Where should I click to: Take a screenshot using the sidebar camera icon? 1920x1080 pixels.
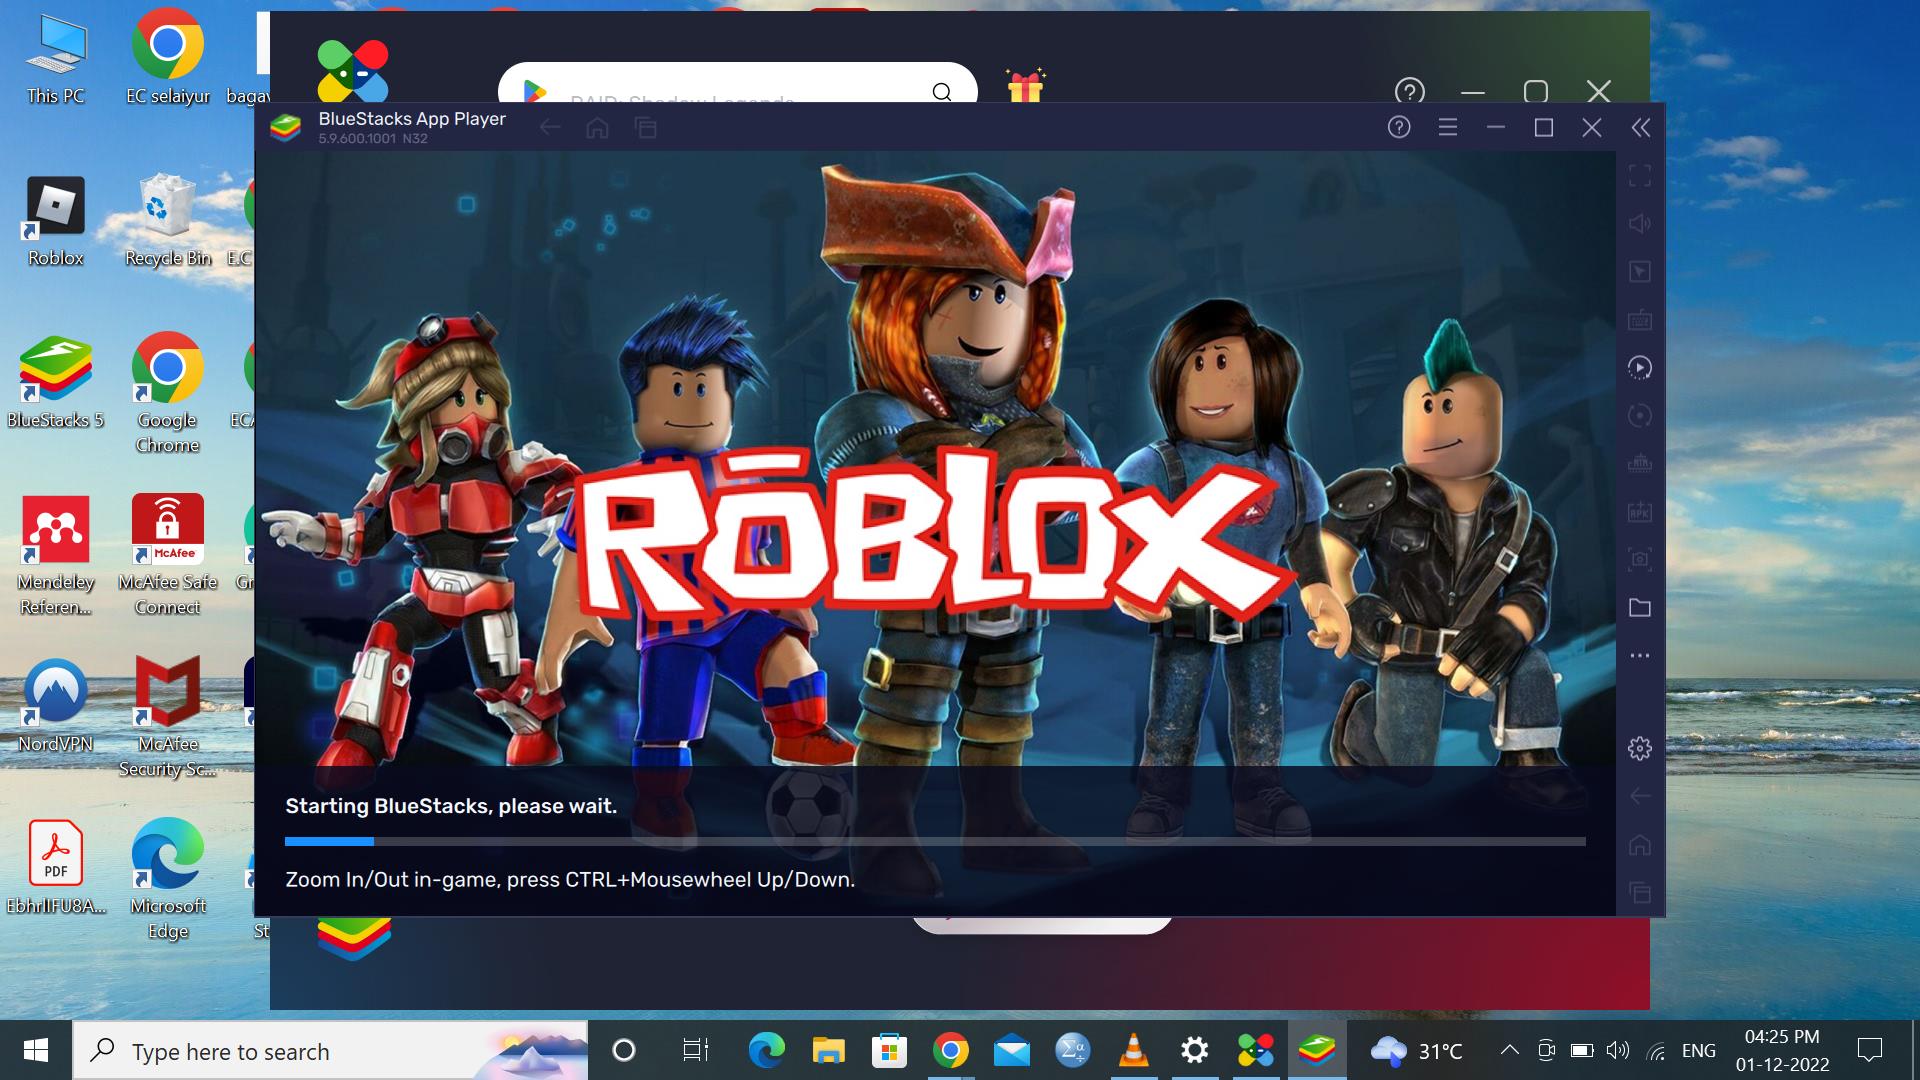(x=1640, y=559)
